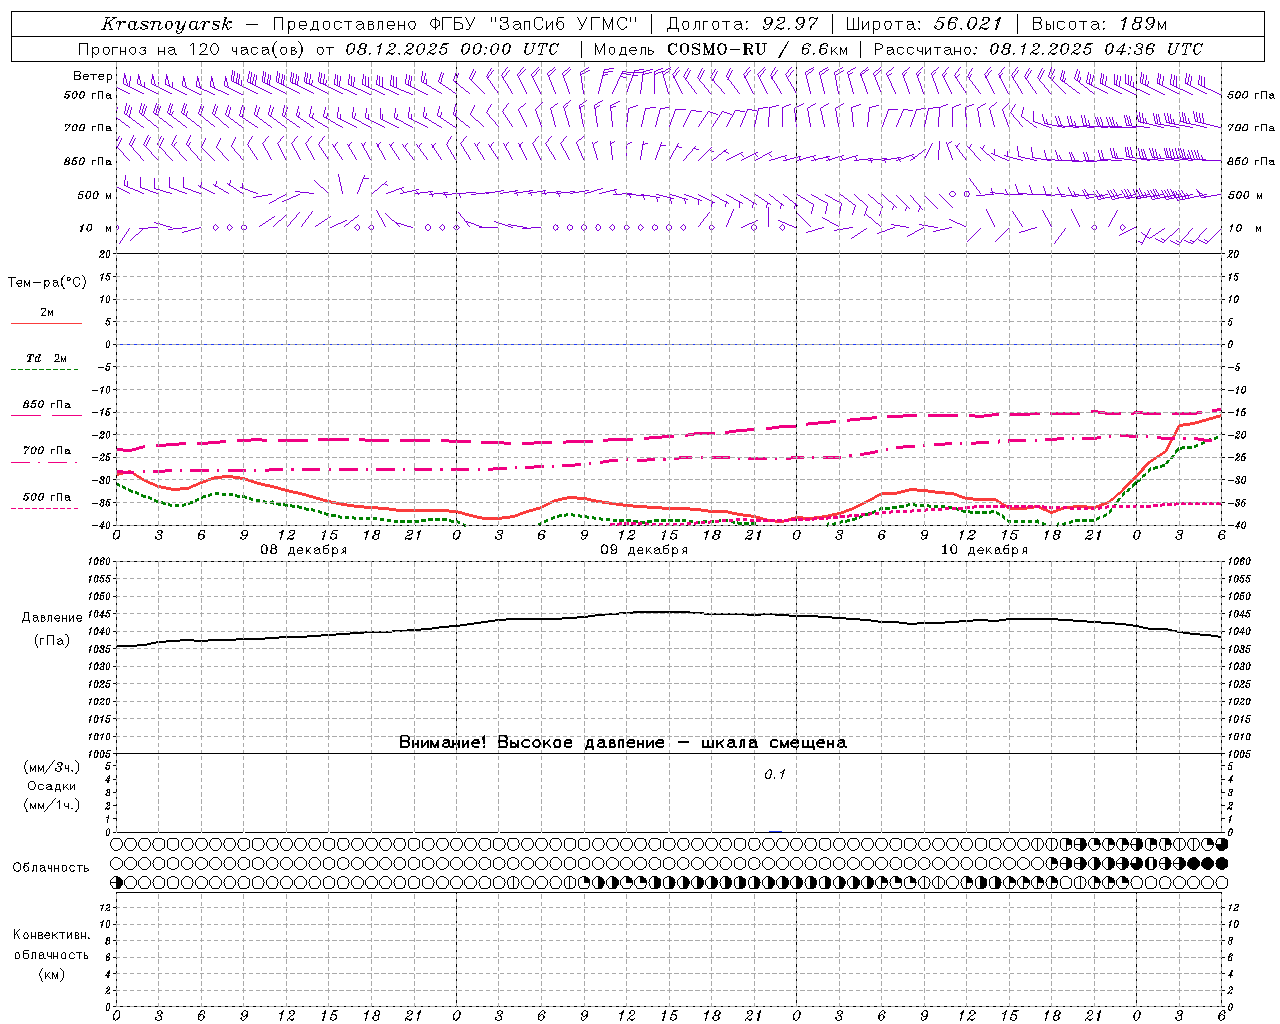Viewport: 1280px width, 1024px height.
Task: Click the '(мм/3ч.)' precipitation unit label
Action: (52, 767)
